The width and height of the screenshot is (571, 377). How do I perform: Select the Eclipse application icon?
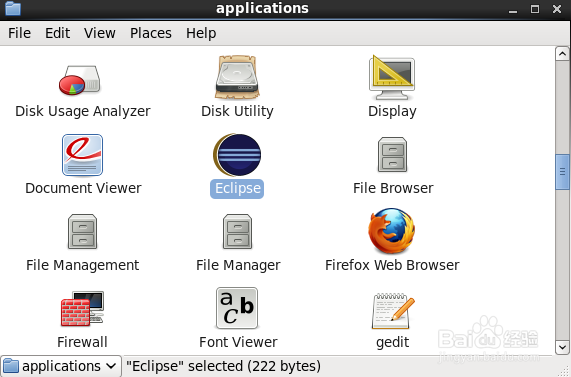coord(237,155)
